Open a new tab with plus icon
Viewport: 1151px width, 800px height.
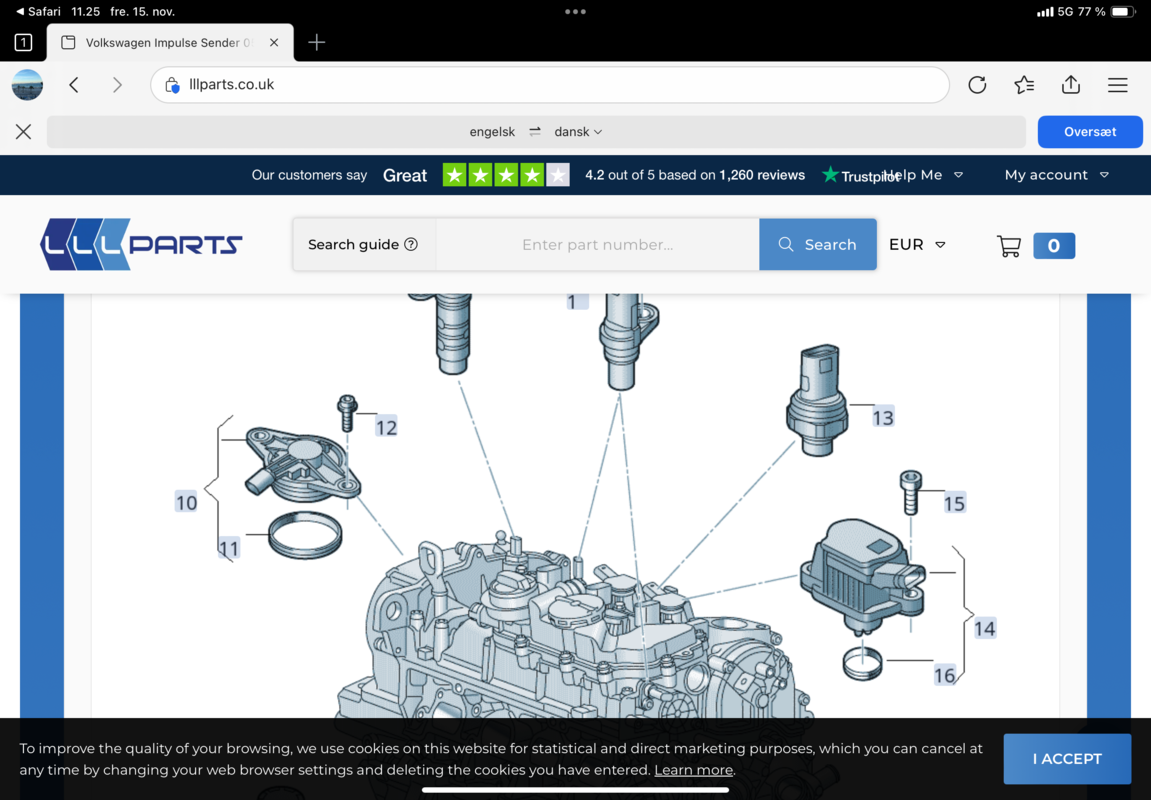pyautogui.click(x=317, y=42)
